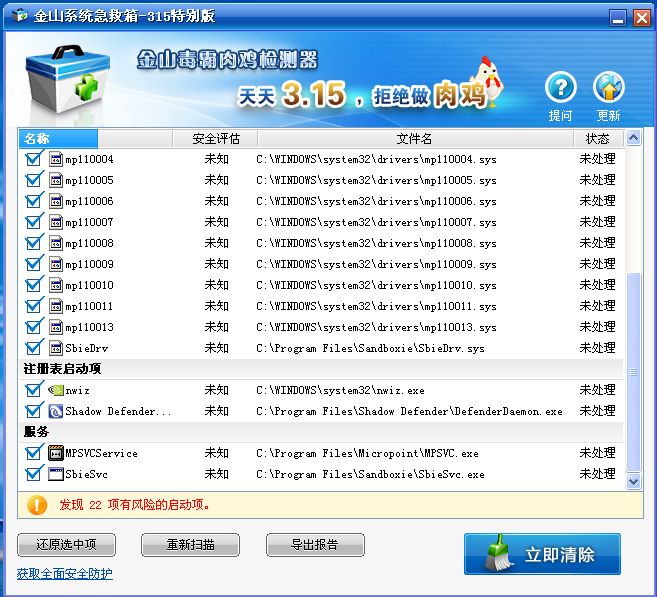The image size is (657, 597).
Task: Uncheck the mp110010 checkbox
Action: (x=34, y=285)
